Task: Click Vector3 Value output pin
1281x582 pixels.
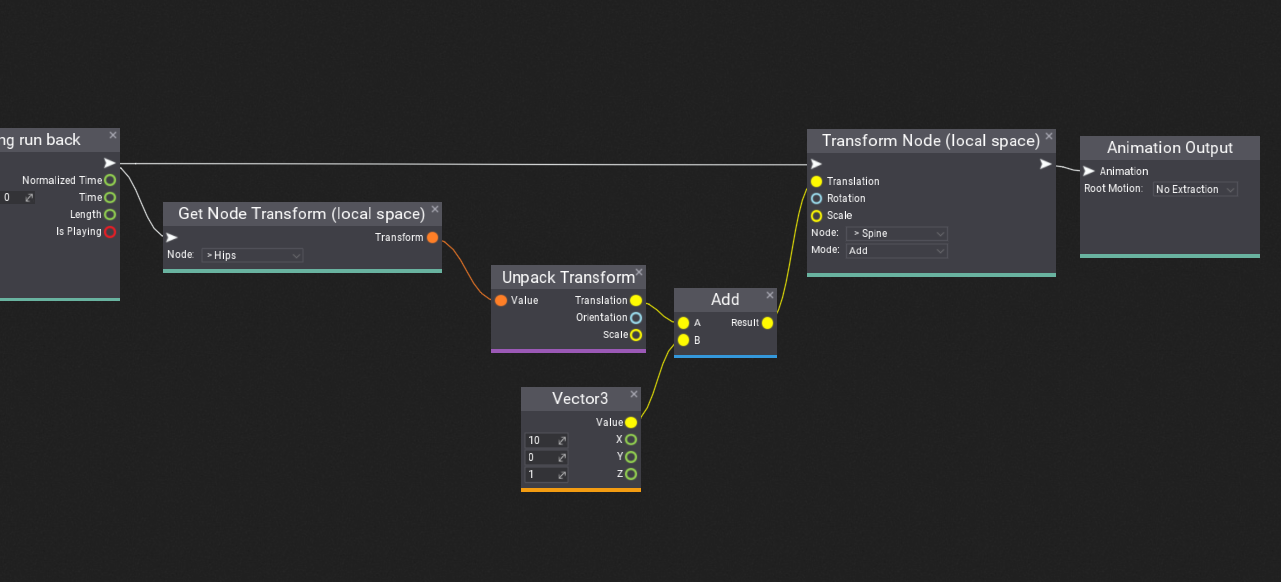Action: coord(631,422)
